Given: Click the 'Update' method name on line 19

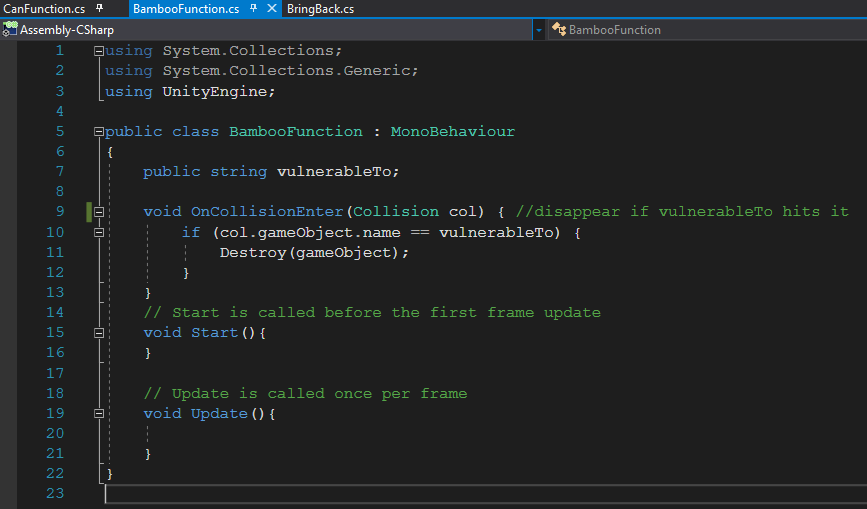Looking at the screenshot, I should point(219,413).
